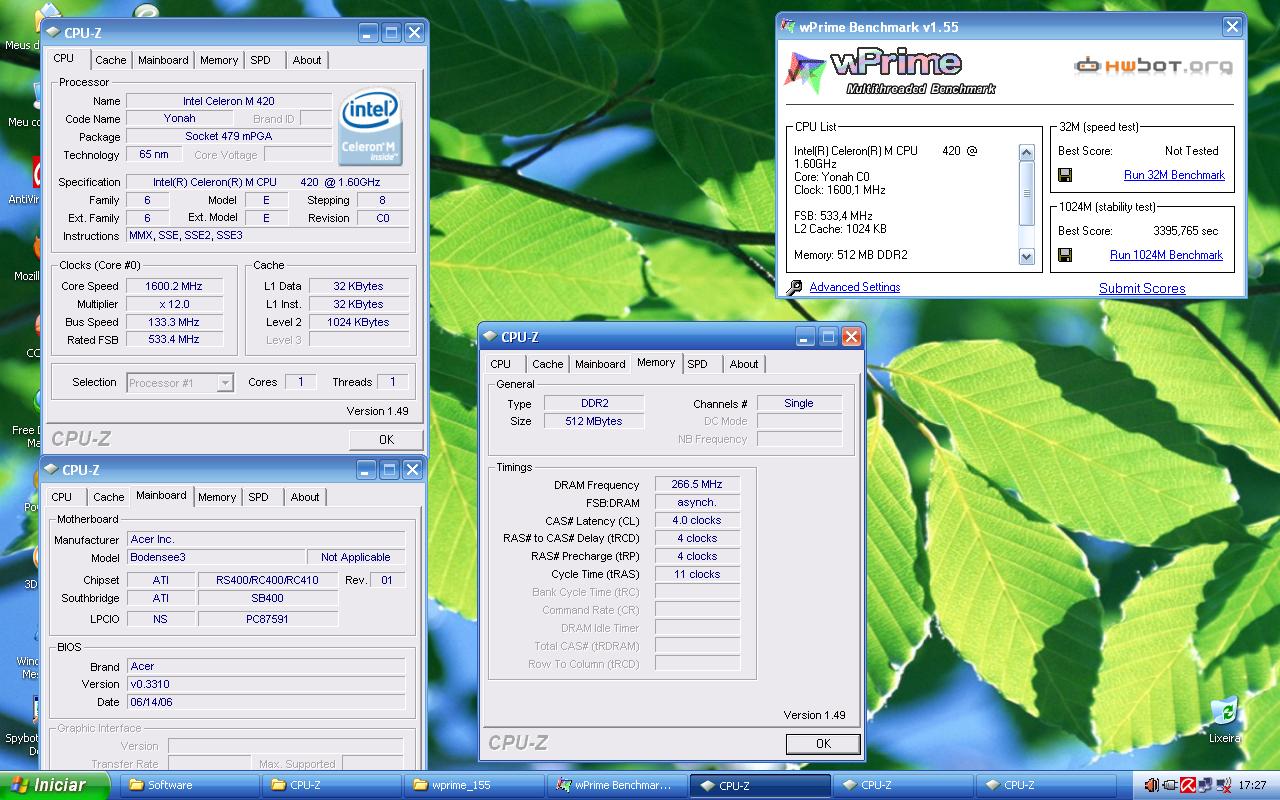The width and height of the screenshot is (1280, 800).
Task: Click the motherboard Model field 'Bodensee3'
Action: tap(216, 557)
